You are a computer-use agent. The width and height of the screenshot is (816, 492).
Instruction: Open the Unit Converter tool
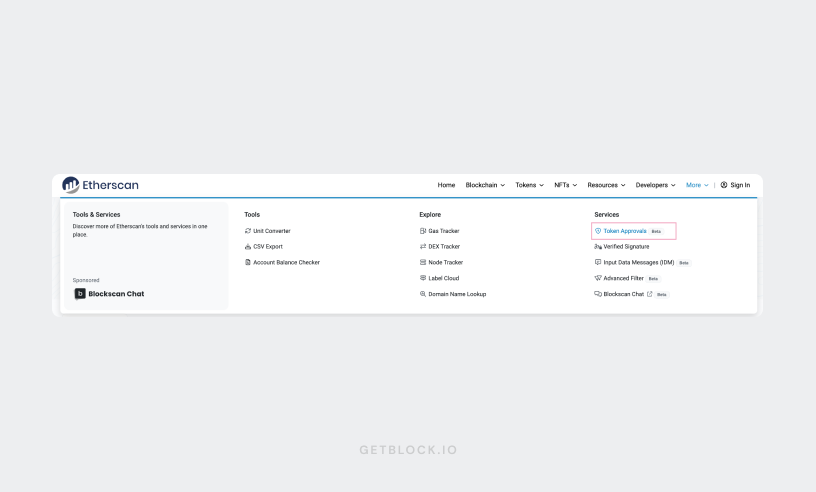tap(272, 231)
